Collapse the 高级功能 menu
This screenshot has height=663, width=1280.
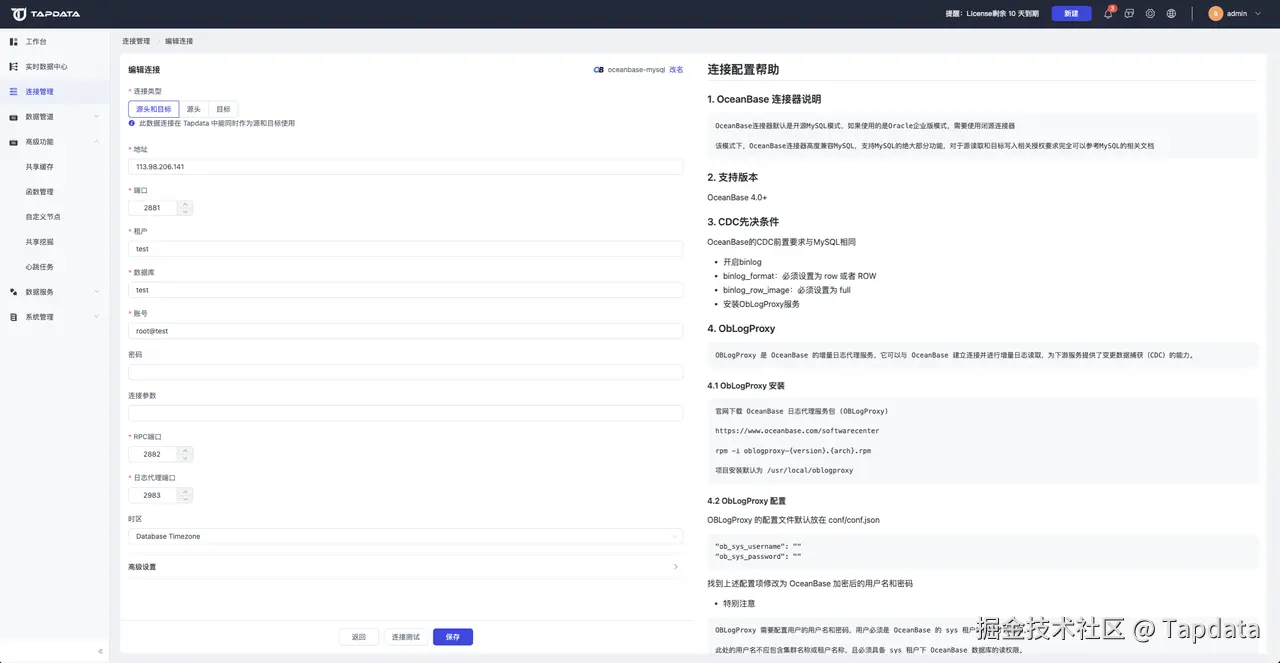97,142
